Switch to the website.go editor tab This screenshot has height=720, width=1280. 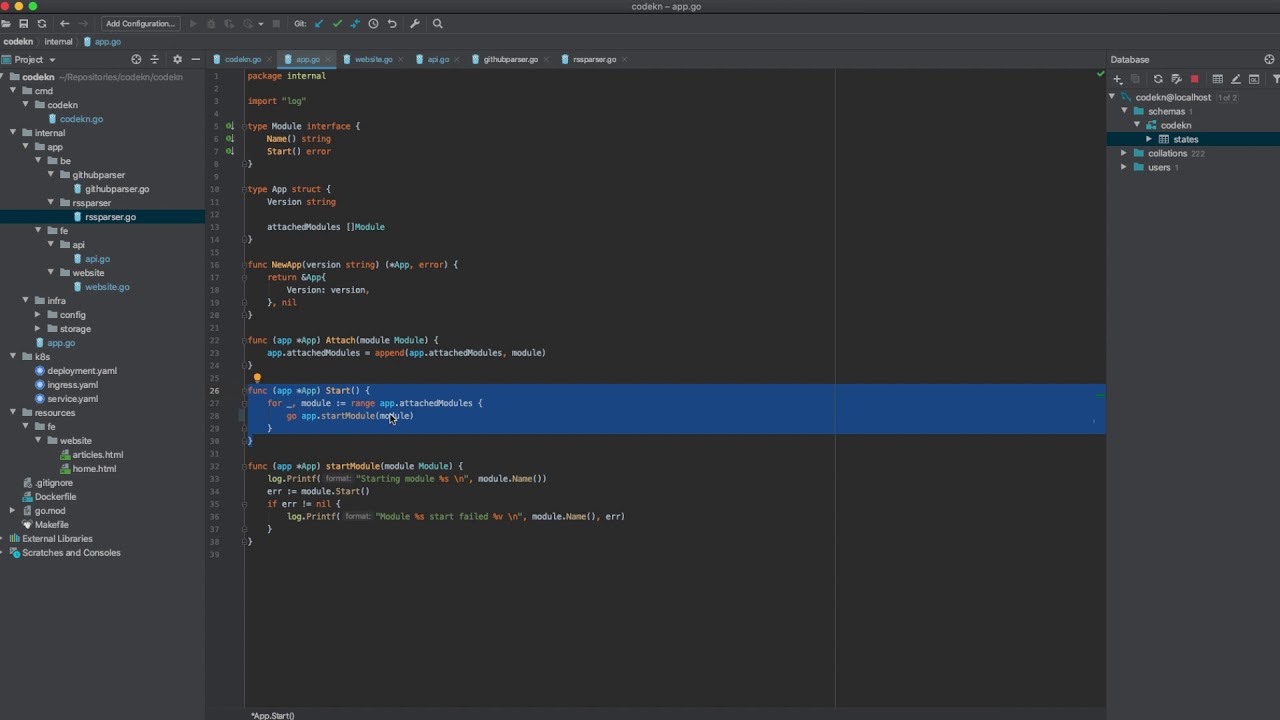(373, 59)
